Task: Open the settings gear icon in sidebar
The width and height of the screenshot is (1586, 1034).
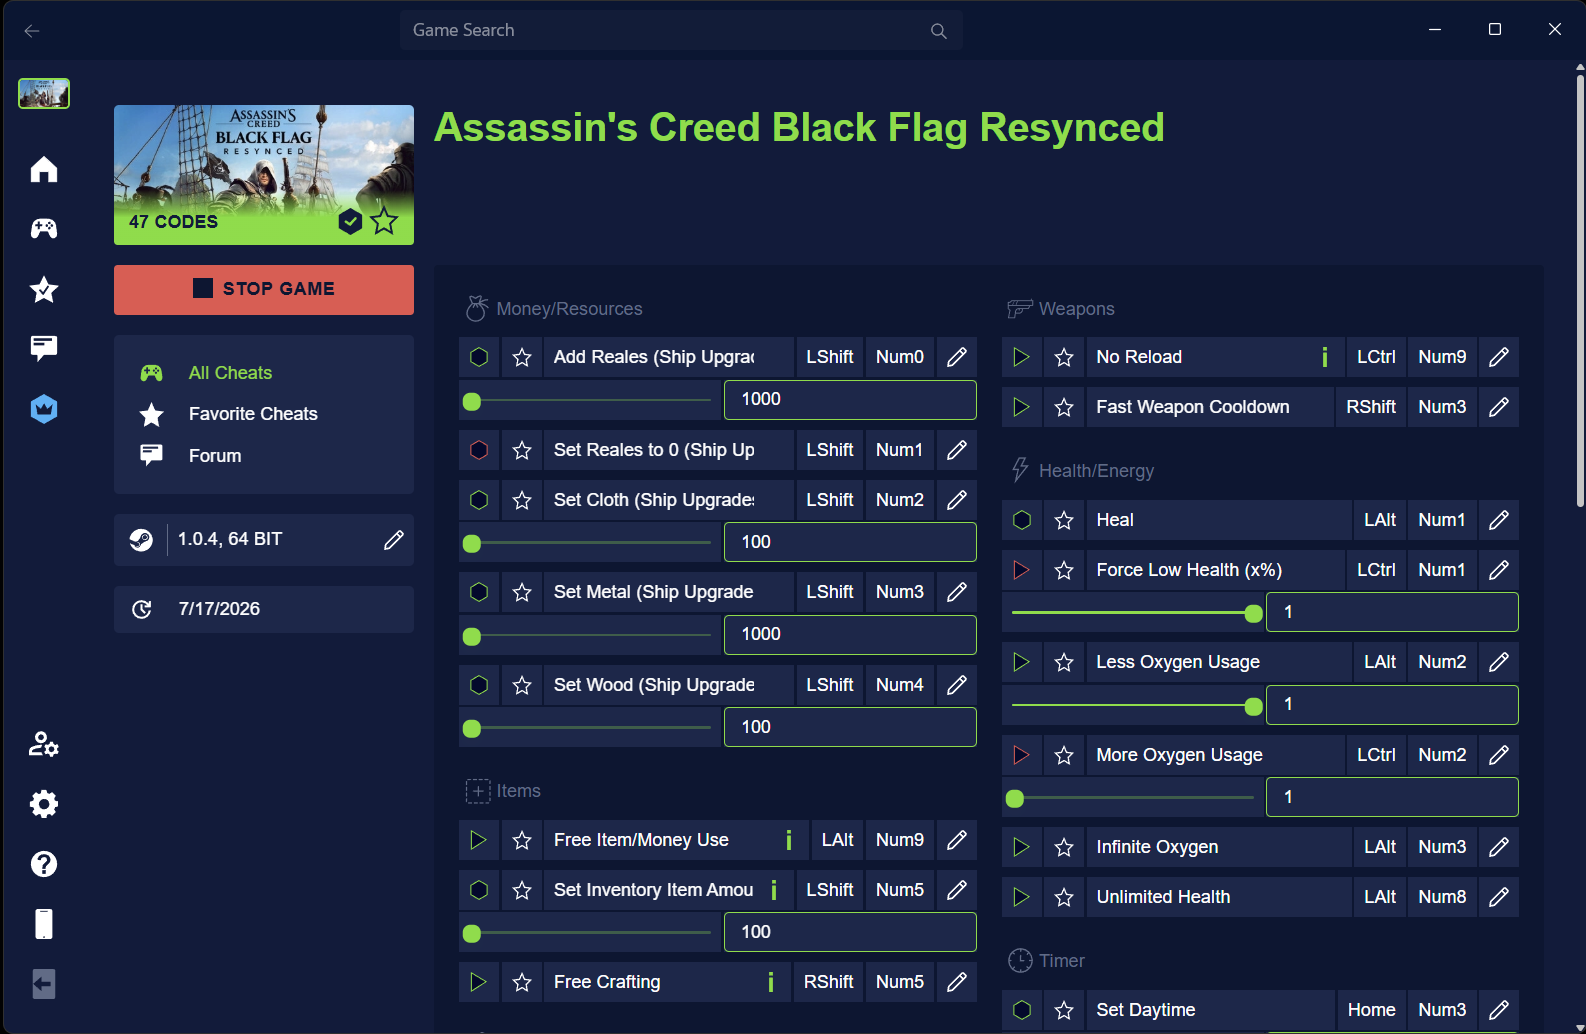Action: pos(44,804)
